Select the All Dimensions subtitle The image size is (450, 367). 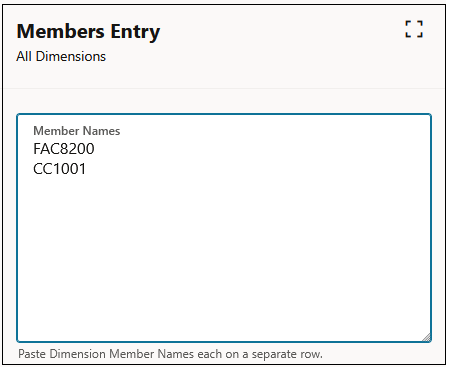coord(61,56)
